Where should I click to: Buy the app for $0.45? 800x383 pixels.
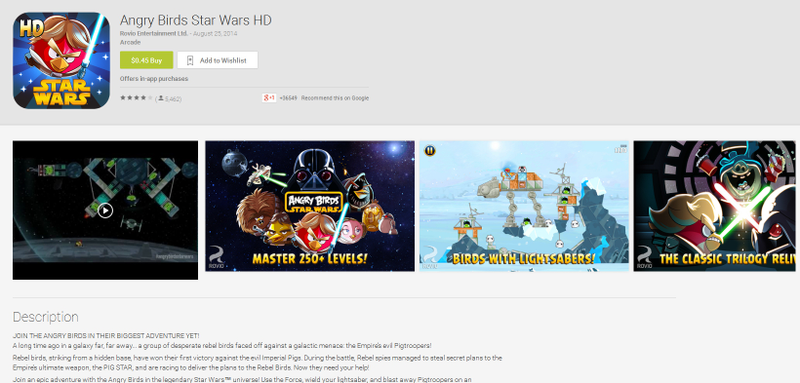(x=146, y=60)
